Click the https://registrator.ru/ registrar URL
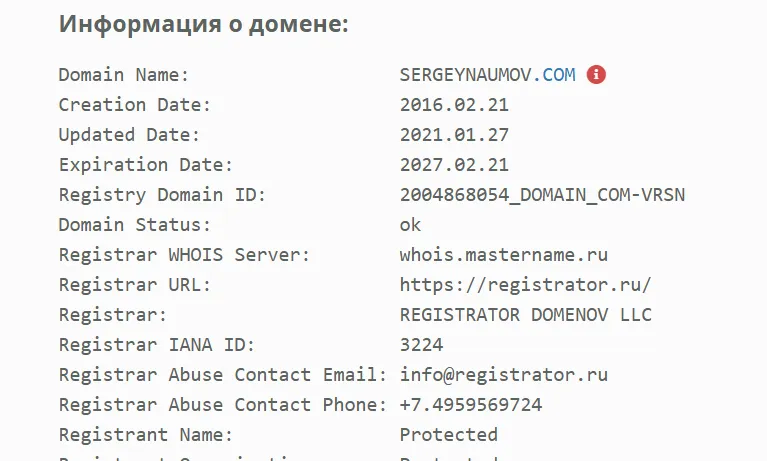 pyautogui.click(x=526, y=285)
